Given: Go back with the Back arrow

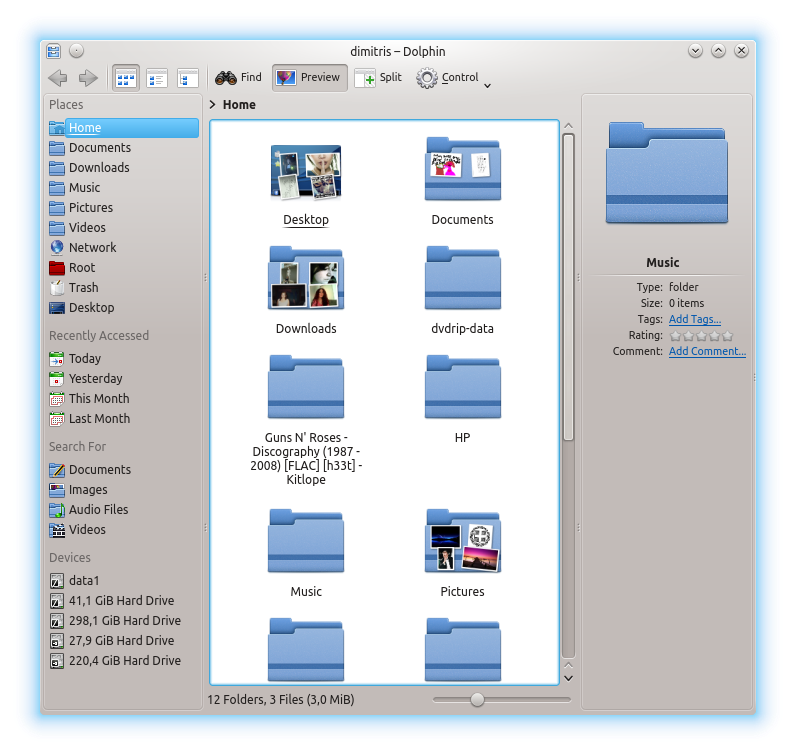Looking at the screenshot, I should pos(58,78).
